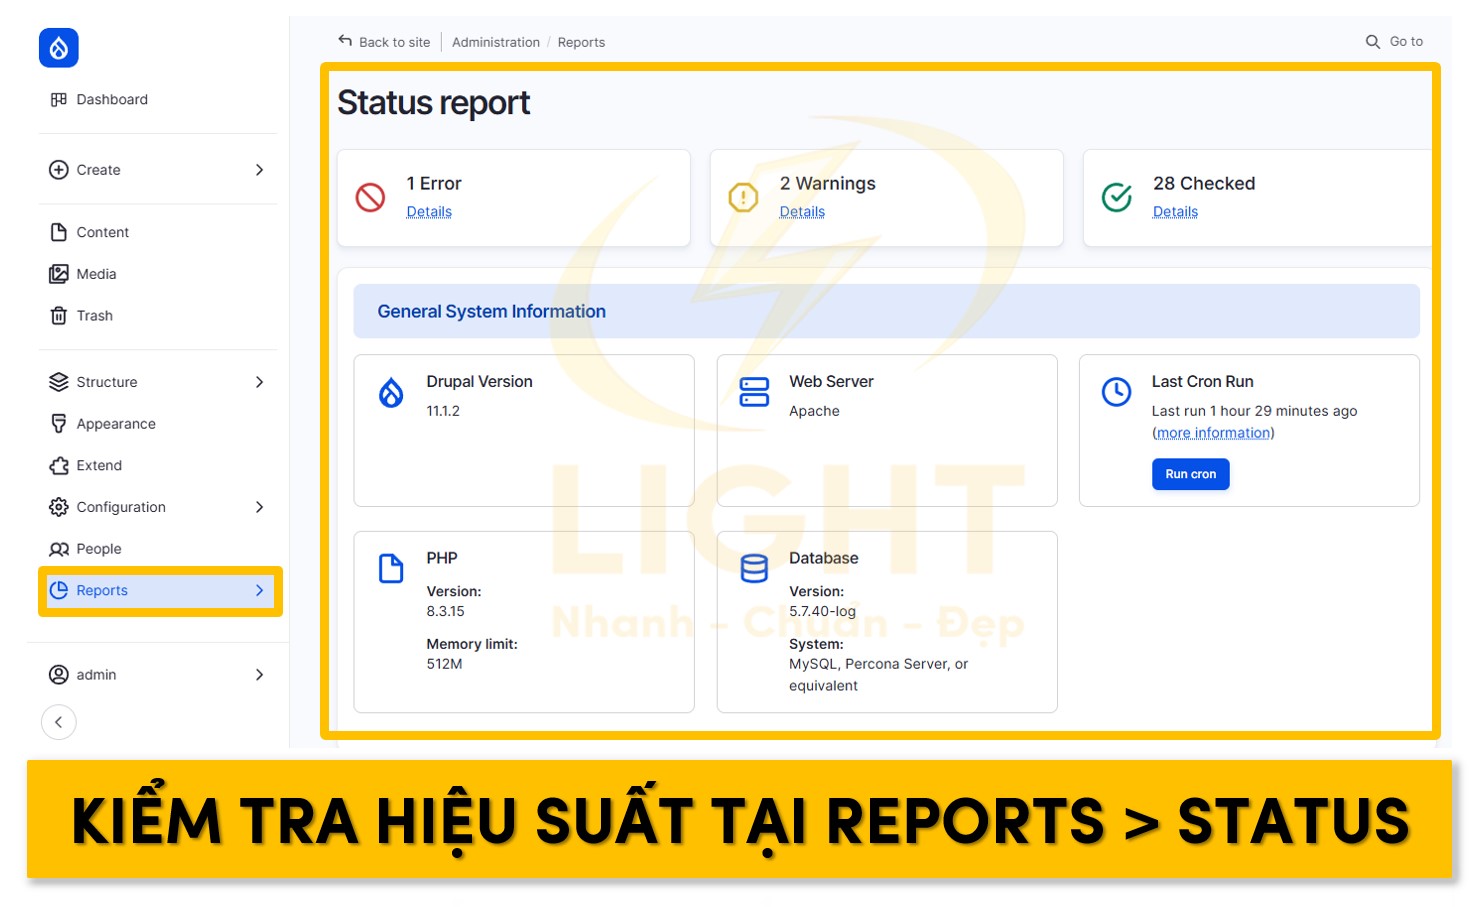
Task: Click the Last Cron Run clock icon
Action: (1116, 392)
